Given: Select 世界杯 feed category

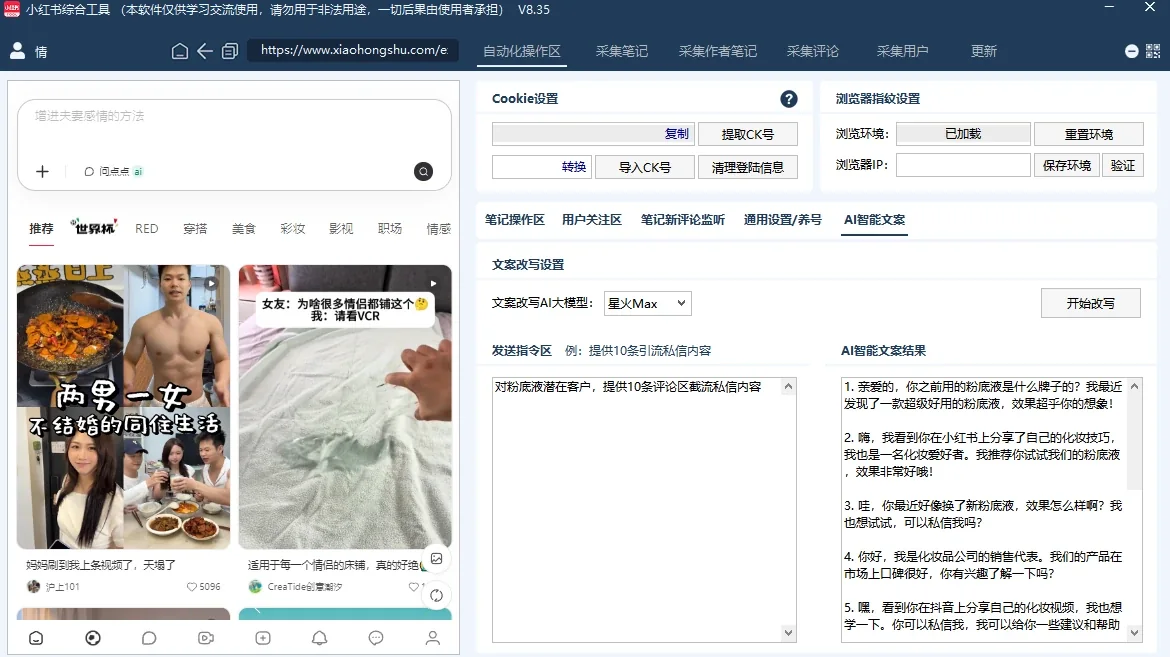Looking at the screenshot, I should [x=94, y=227].
